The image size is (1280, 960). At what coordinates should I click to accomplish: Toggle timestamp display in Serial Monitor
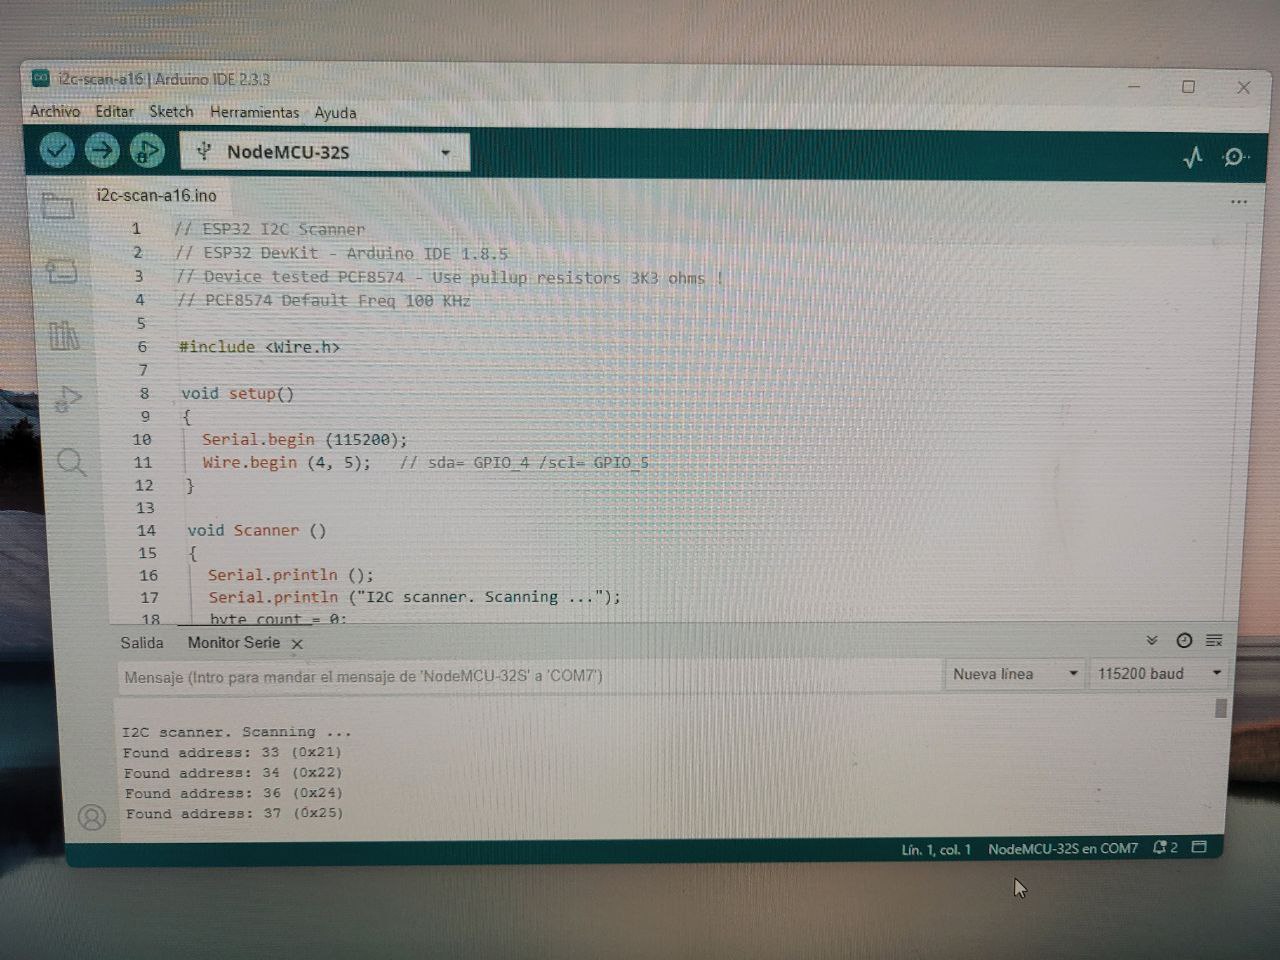[x=1184, y=640]
